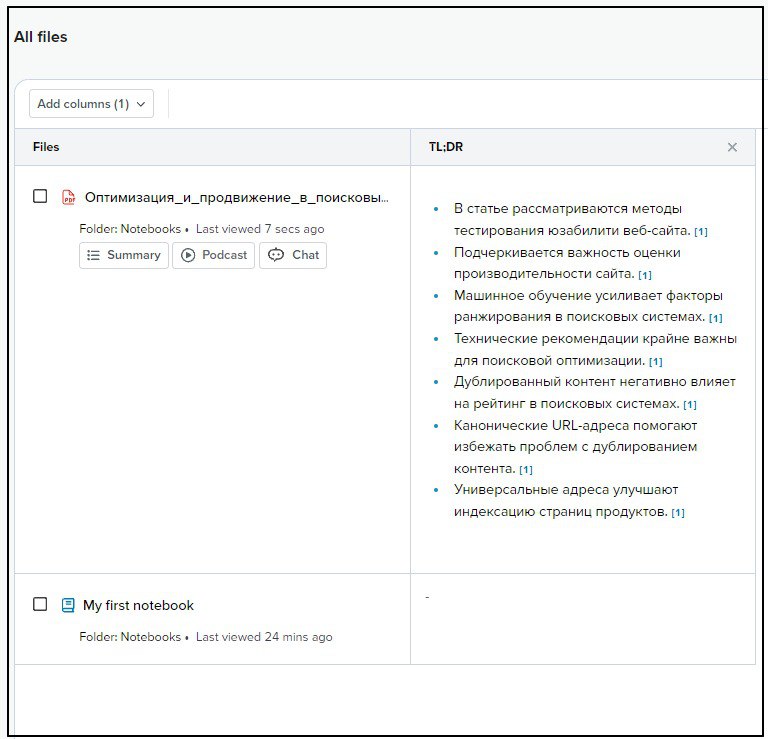Viewport: 768px width, 739px height.
Task: Click citation [1] after индексацию страниц продуктов
Action: (678, 513)
